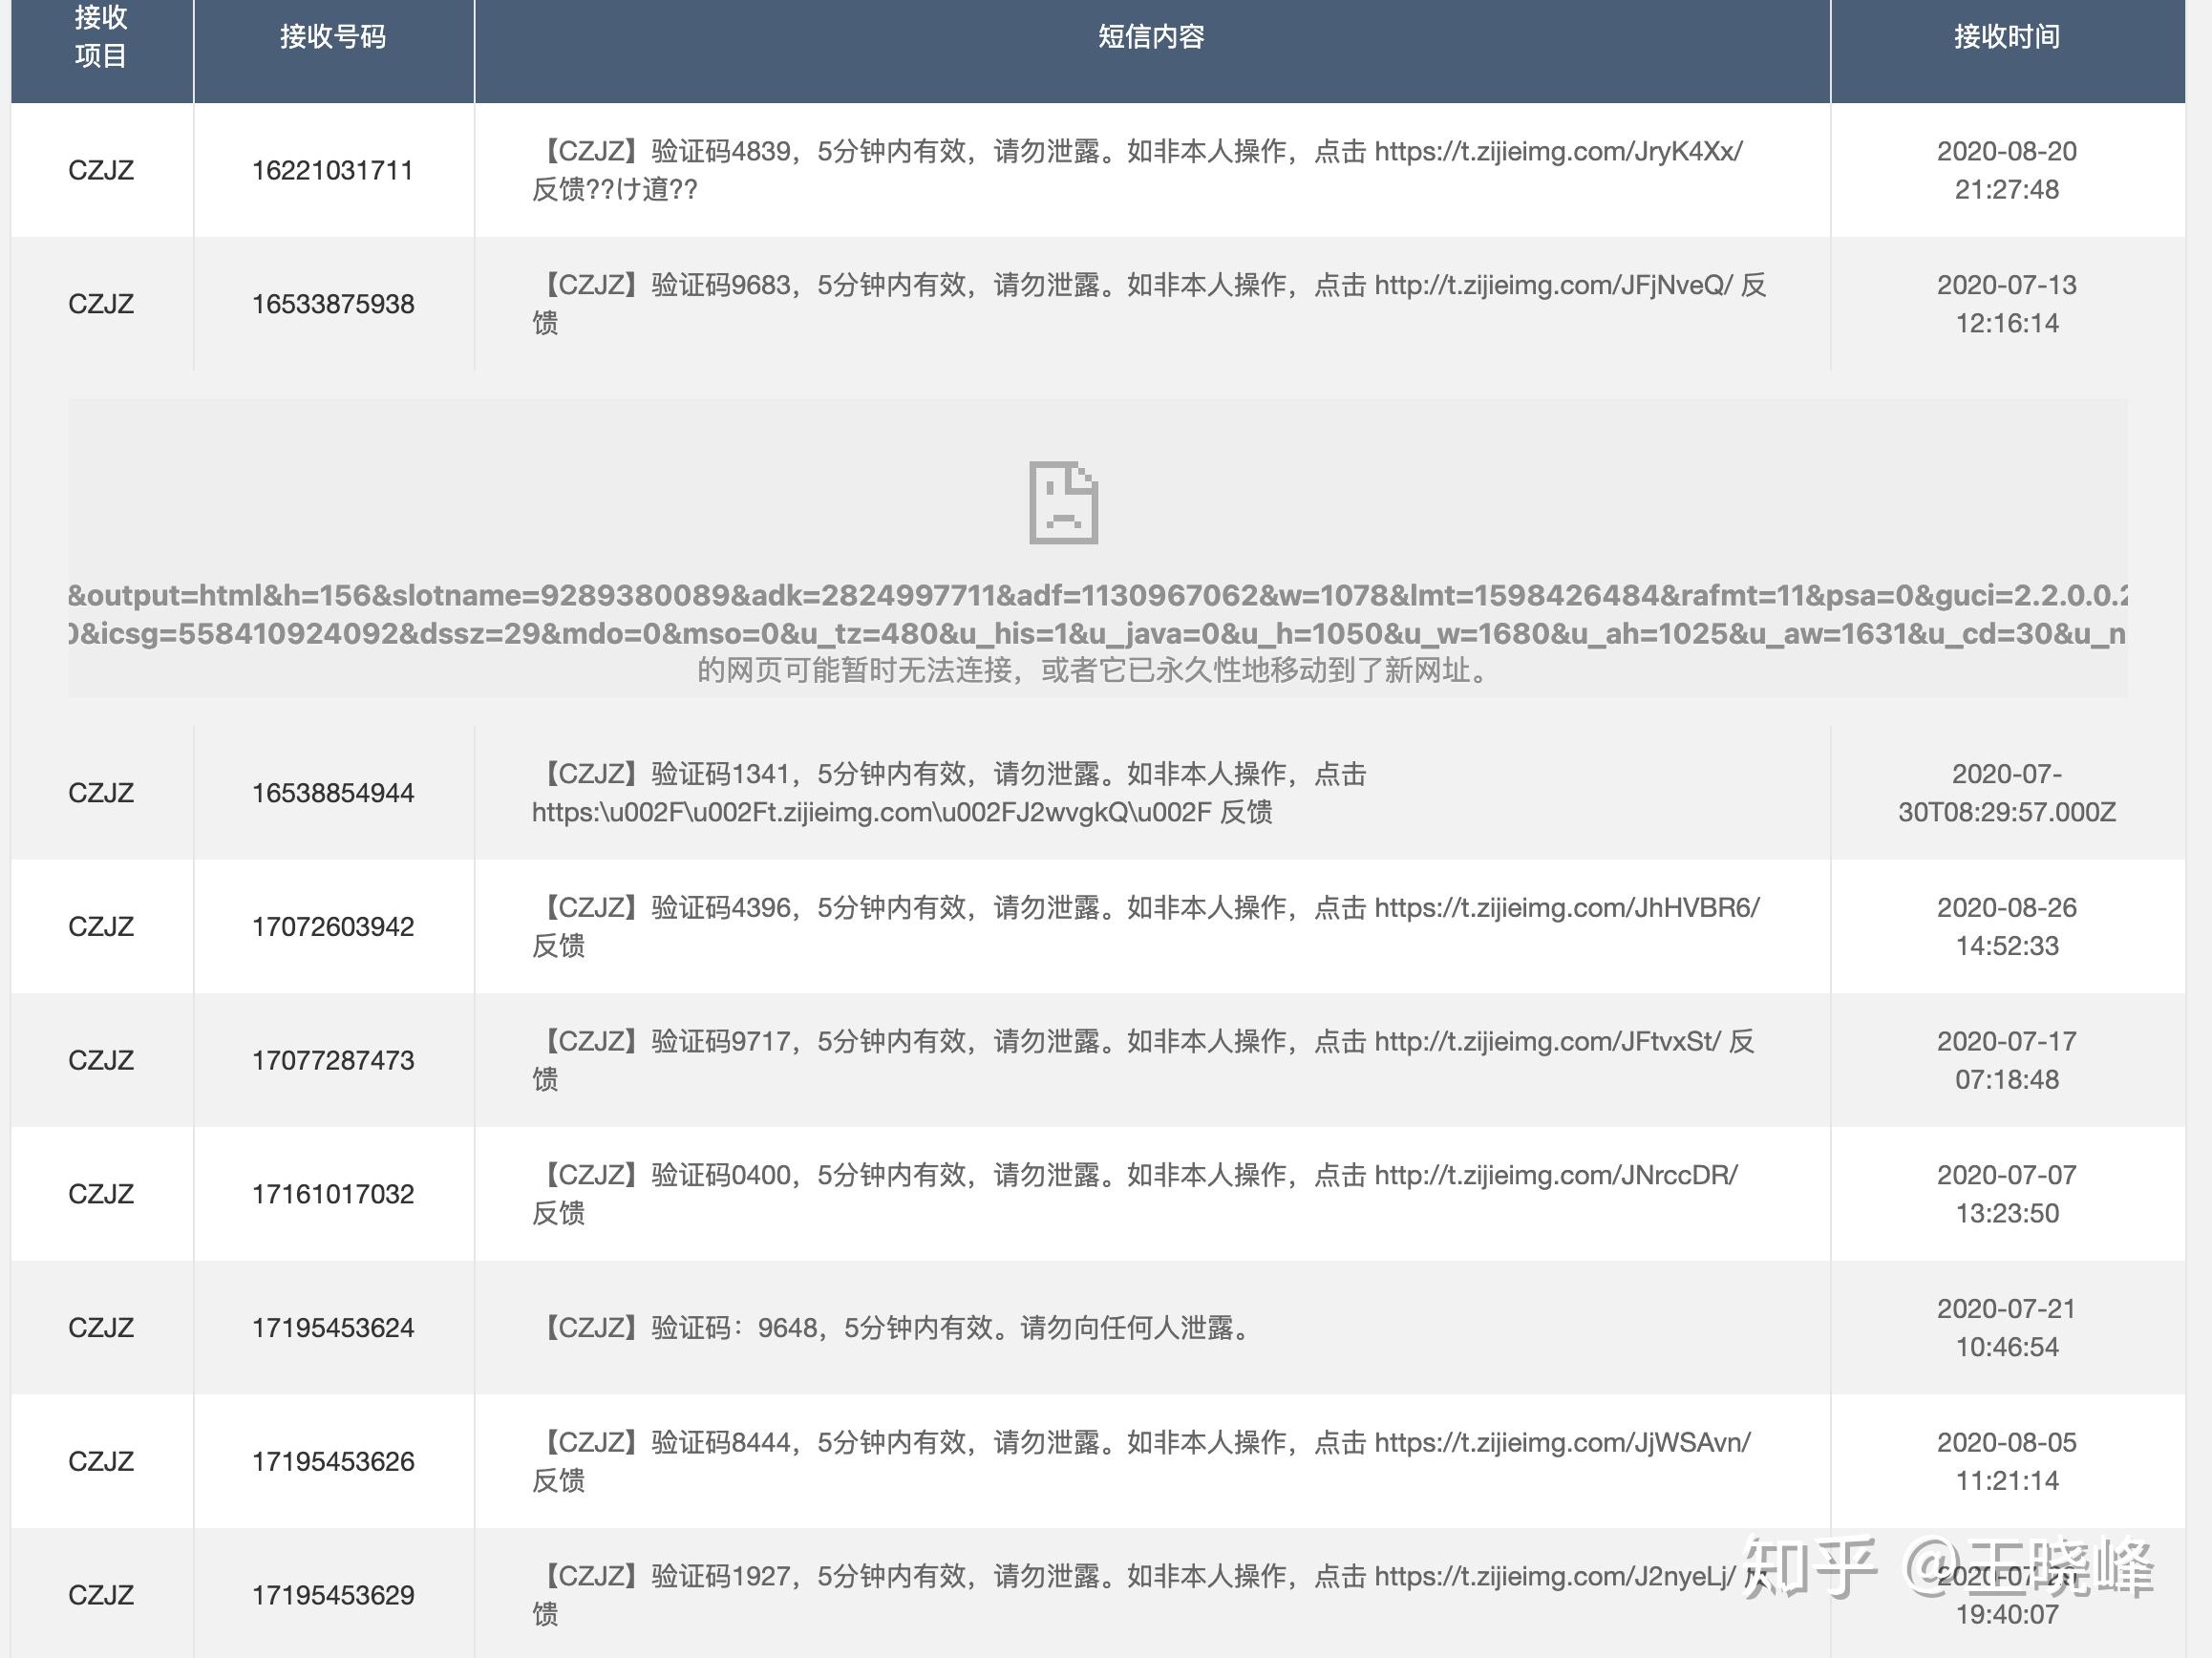Image resolution: width=2212 pixels, height=1658 pixels.
Task: Click the broken page icon in ad frame
Action: (1063, 503)
